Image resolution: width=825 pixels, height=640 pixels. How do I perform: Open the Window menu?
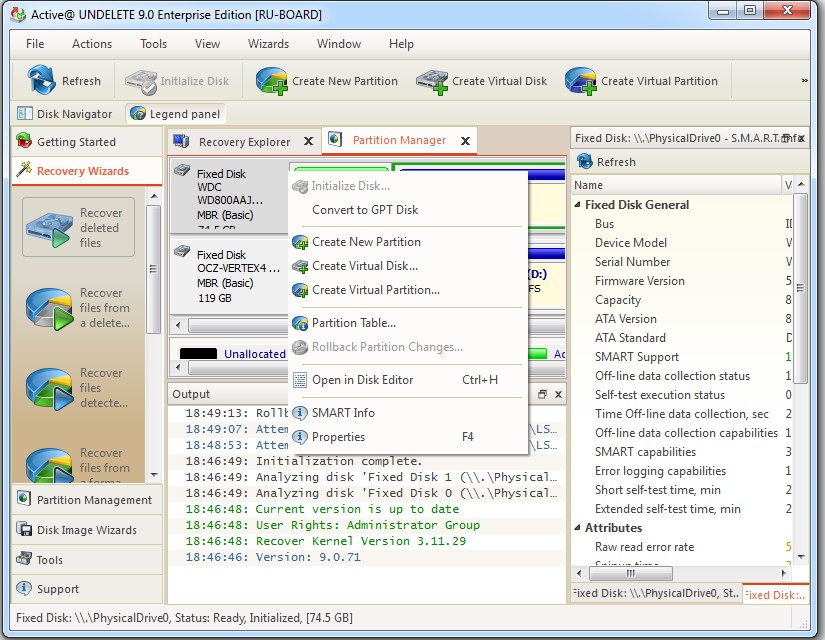tap(339, 44)
